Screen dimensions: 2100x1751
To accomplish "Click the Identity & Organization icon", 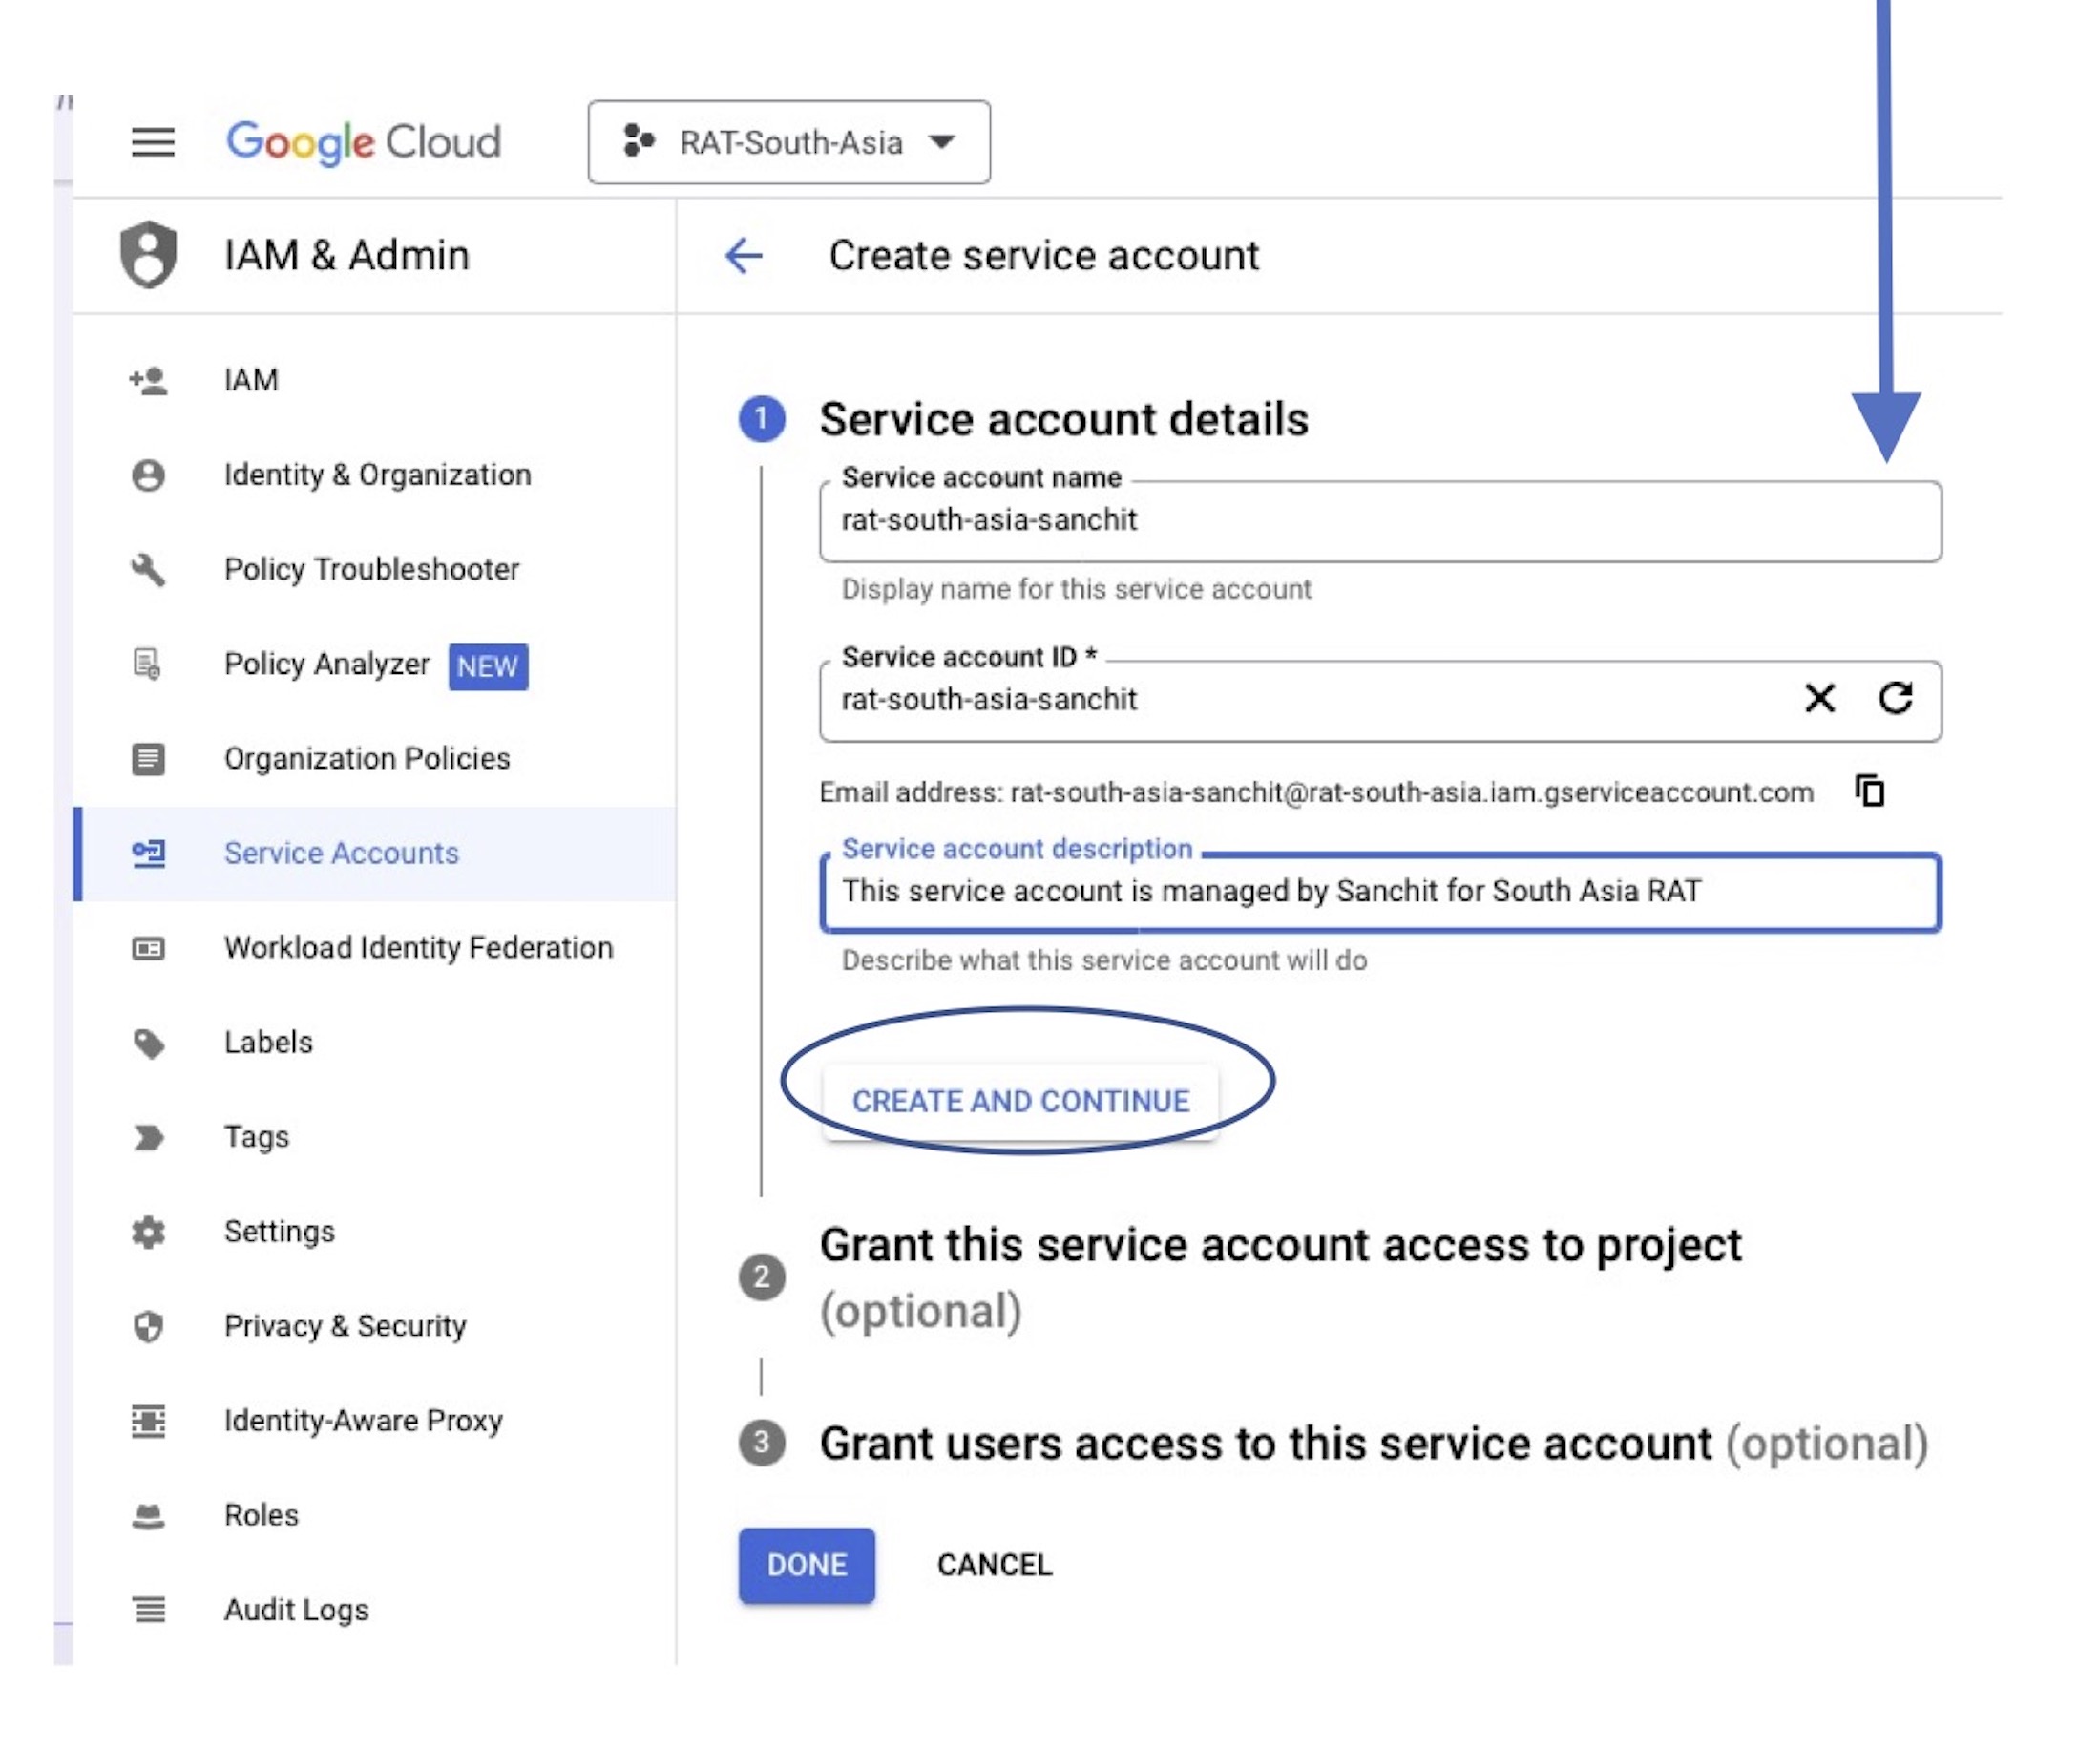I will 148,475.
